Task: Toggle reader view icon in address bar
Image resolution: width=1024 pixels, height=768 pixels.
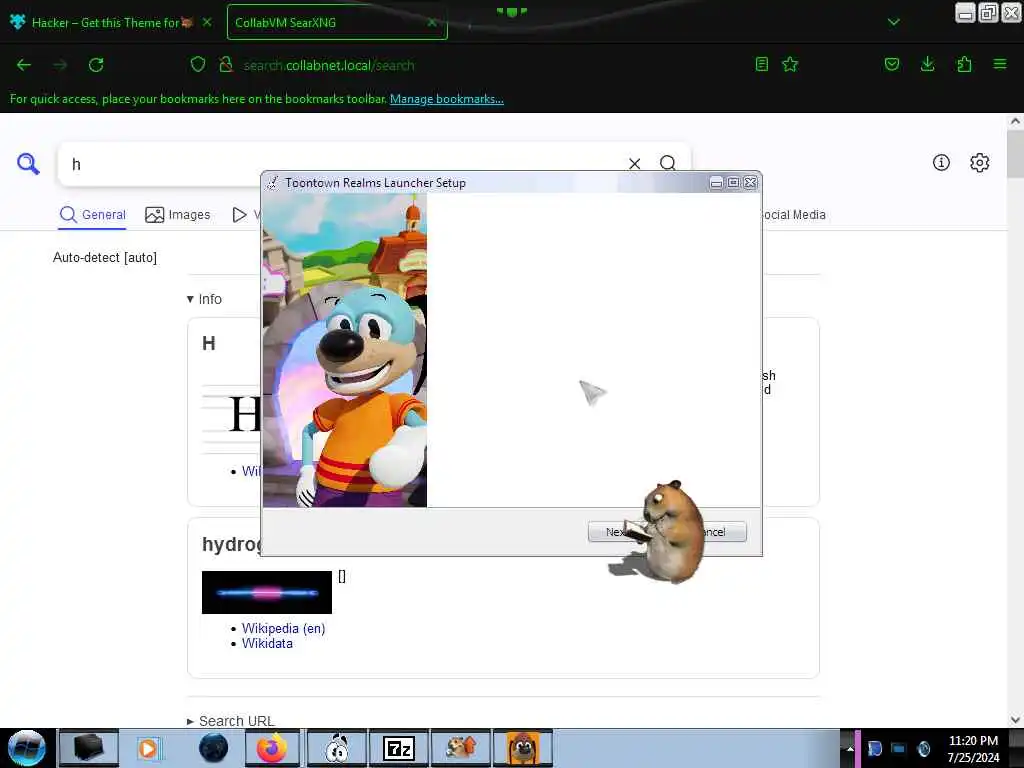Action: pos(761,64)
